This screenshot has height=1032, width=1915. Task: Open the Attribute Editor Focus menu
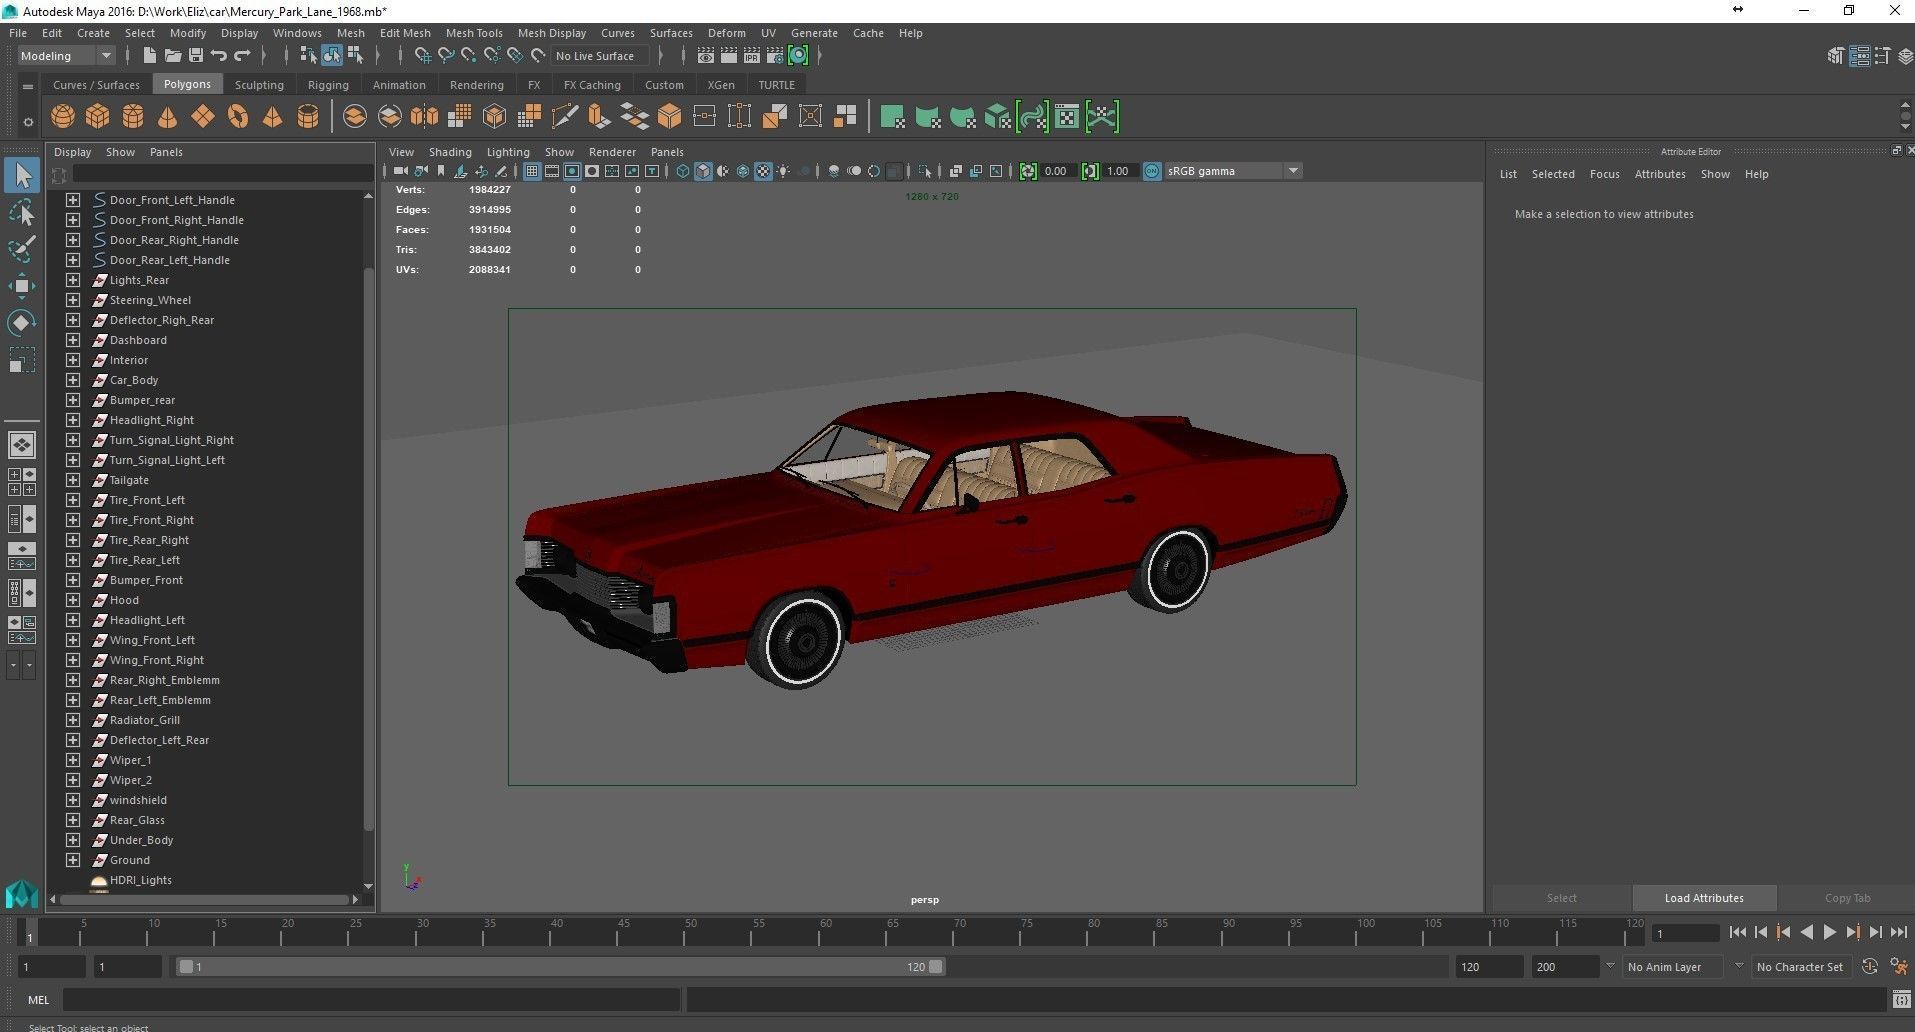tap(1604, 174)
